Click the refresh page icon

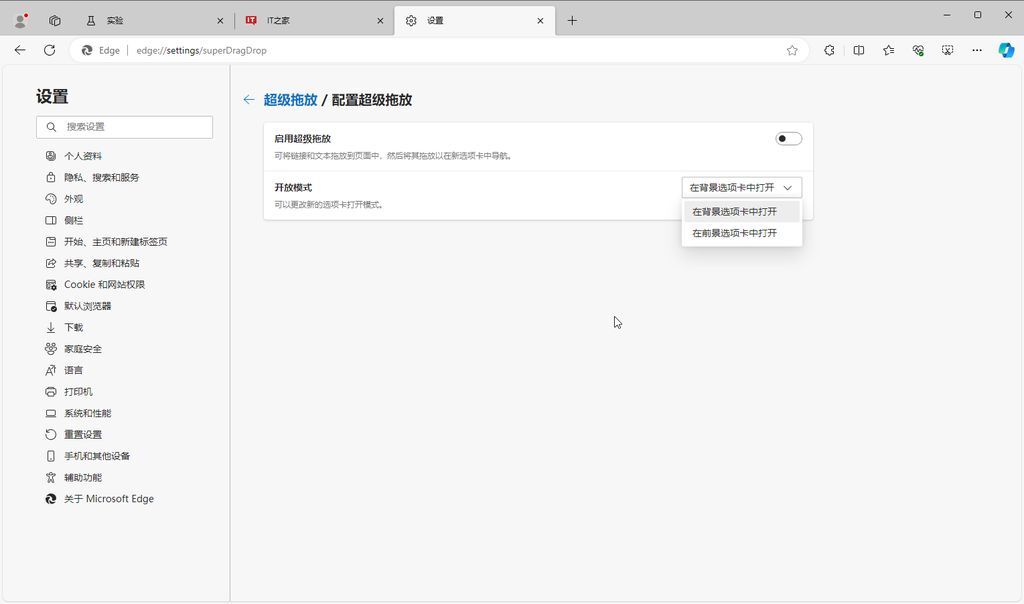click(50, 50)
